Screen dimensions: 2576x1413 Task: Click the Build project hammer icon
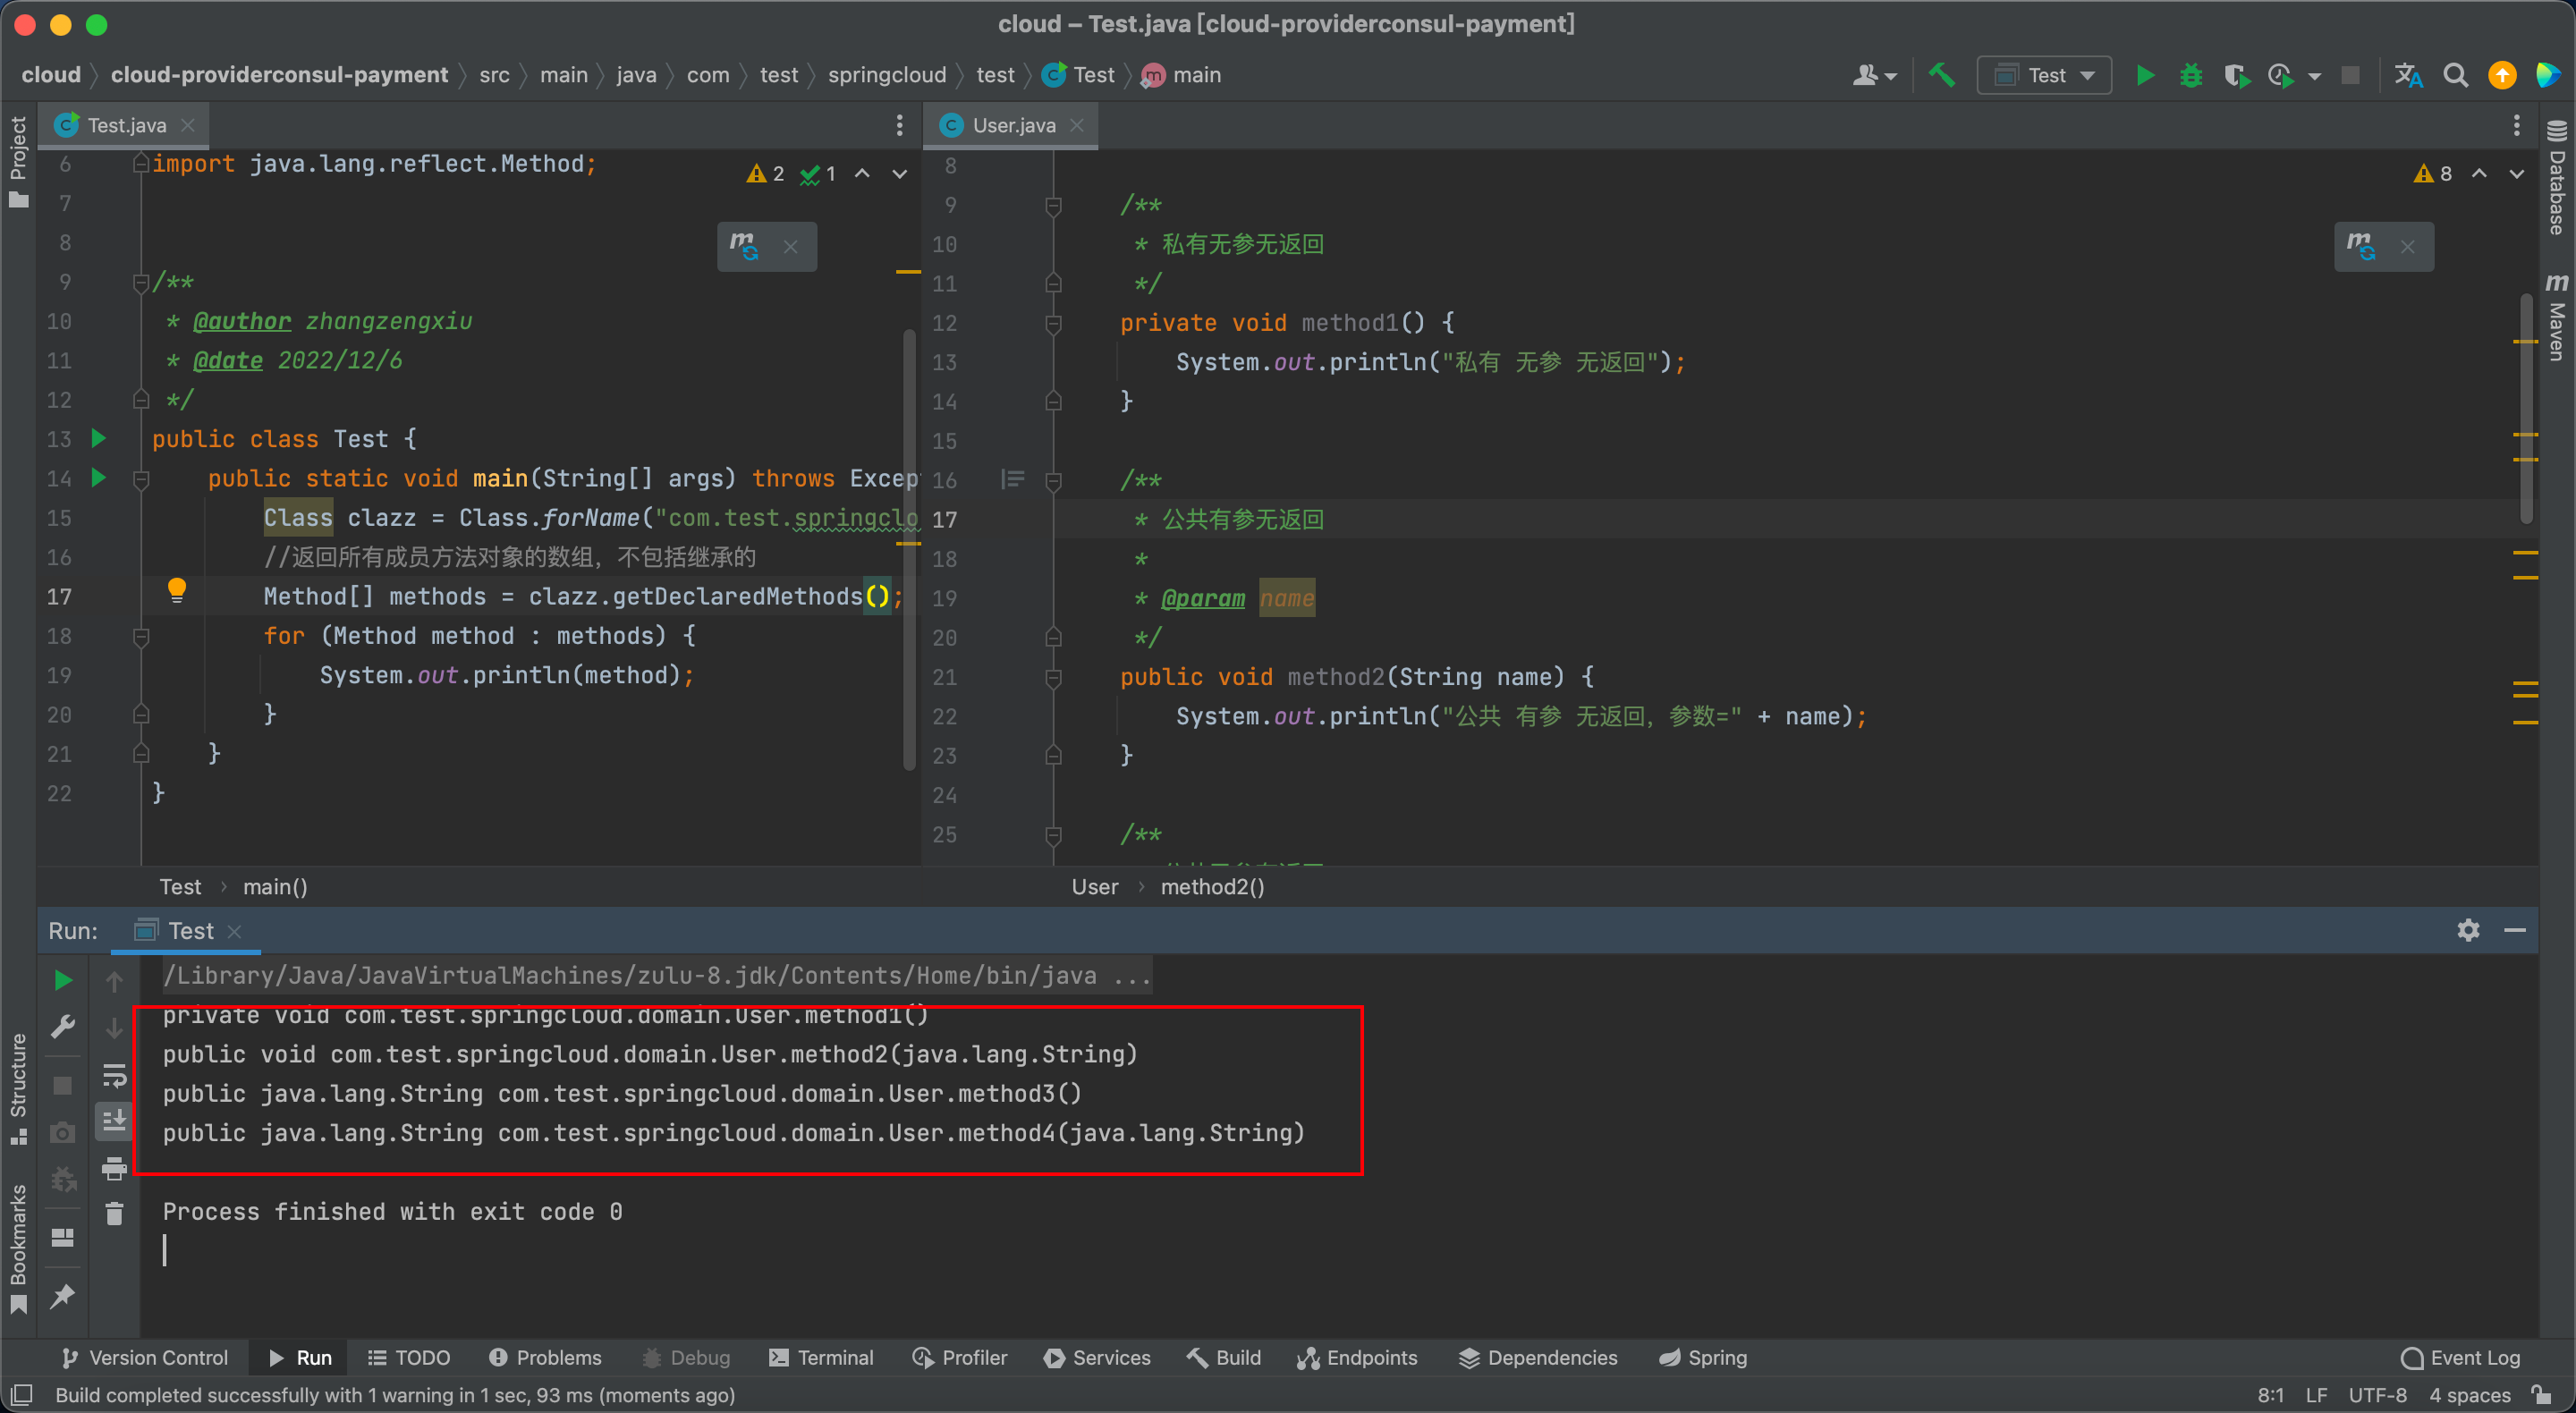tap(1941, 75)
